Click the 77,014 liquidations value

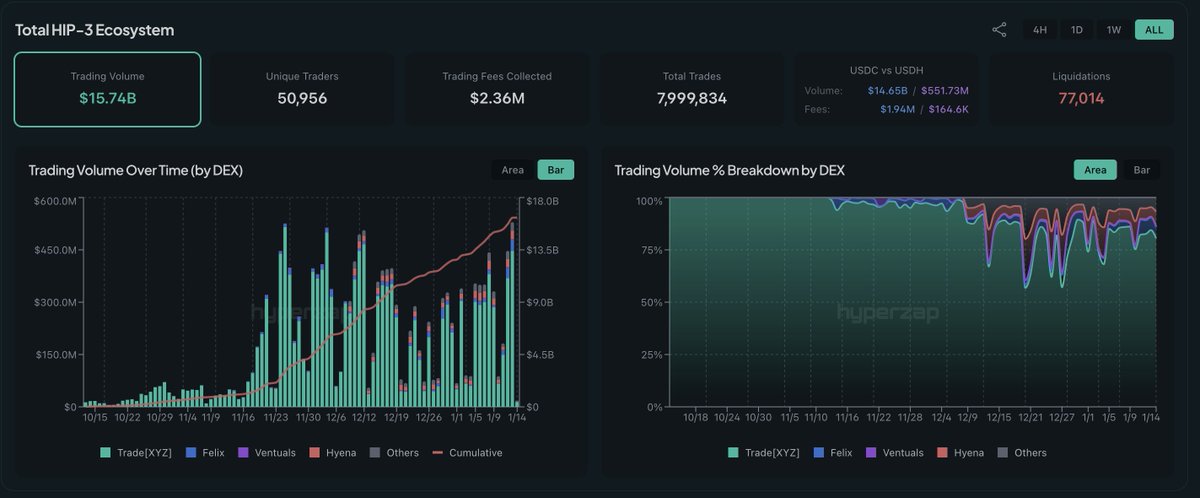1081,98
